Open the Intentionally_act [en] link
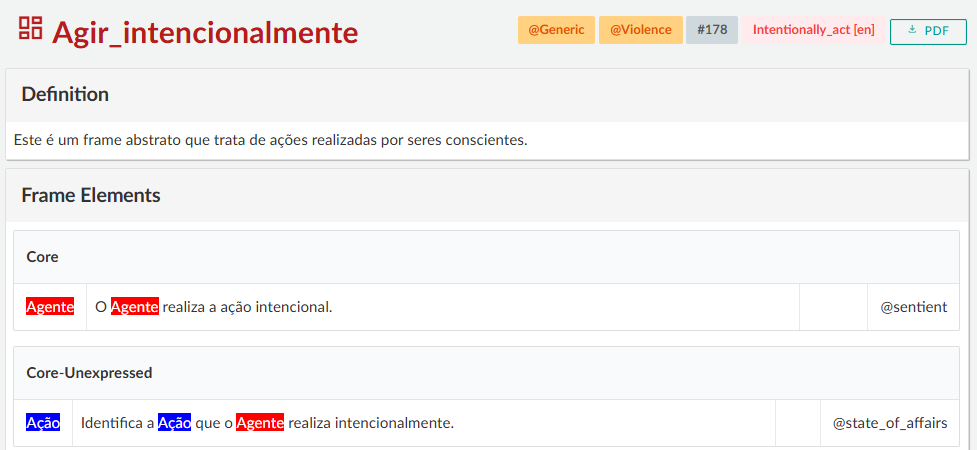The image size is (977, 450). coord(813,30)
